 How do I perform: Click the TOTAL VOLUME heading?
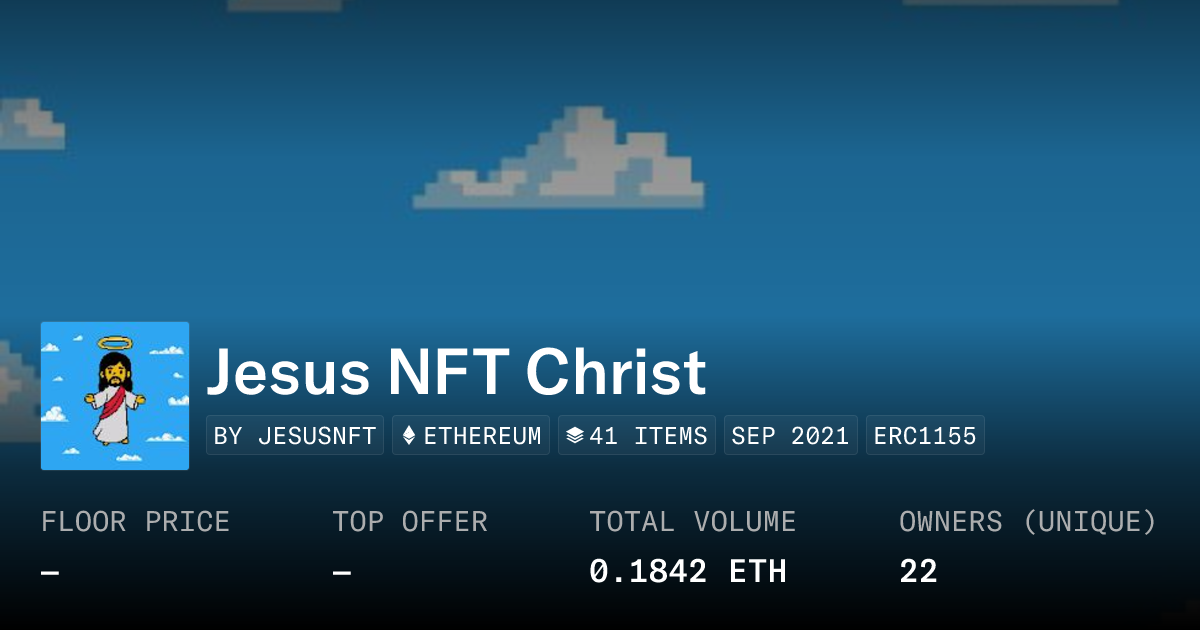pyautogui.click(x=692, y=522)
